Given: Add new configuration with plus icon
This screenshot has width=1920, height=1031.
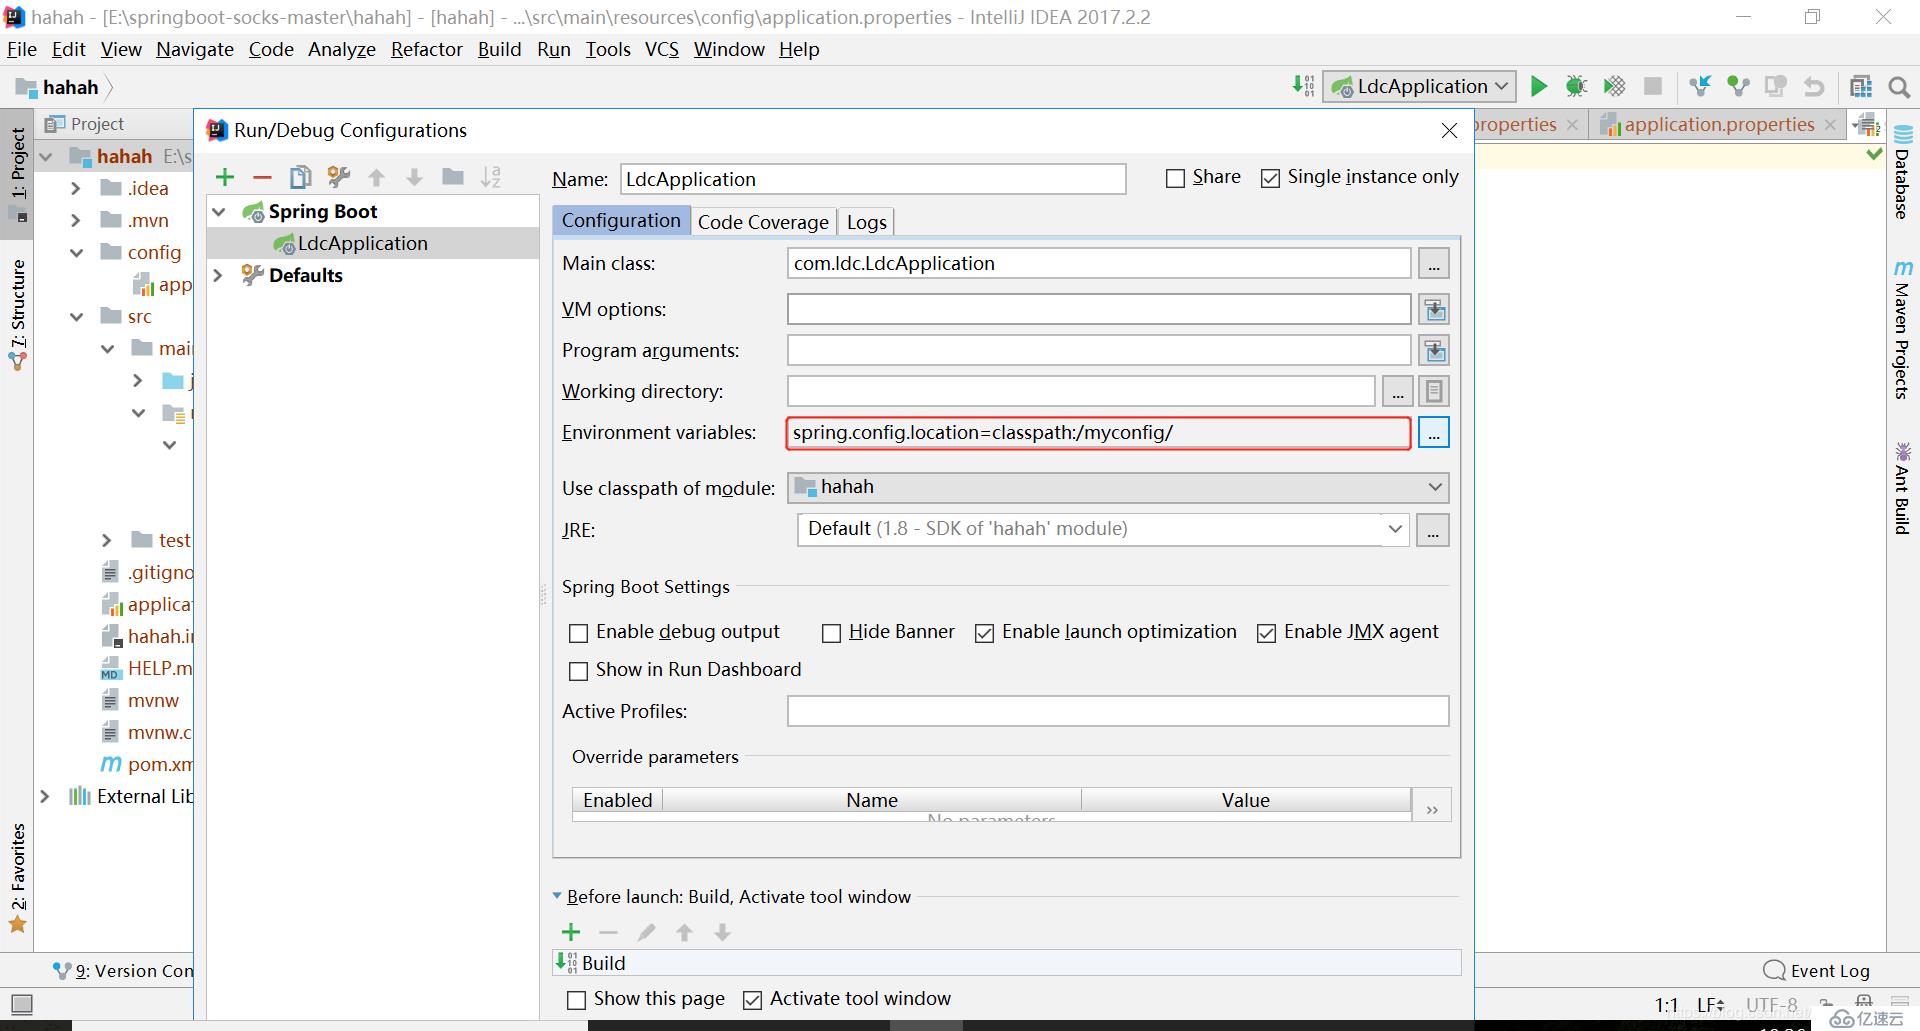Looking at the screenshot, I should pyautogui.click(x=225, y=177).
